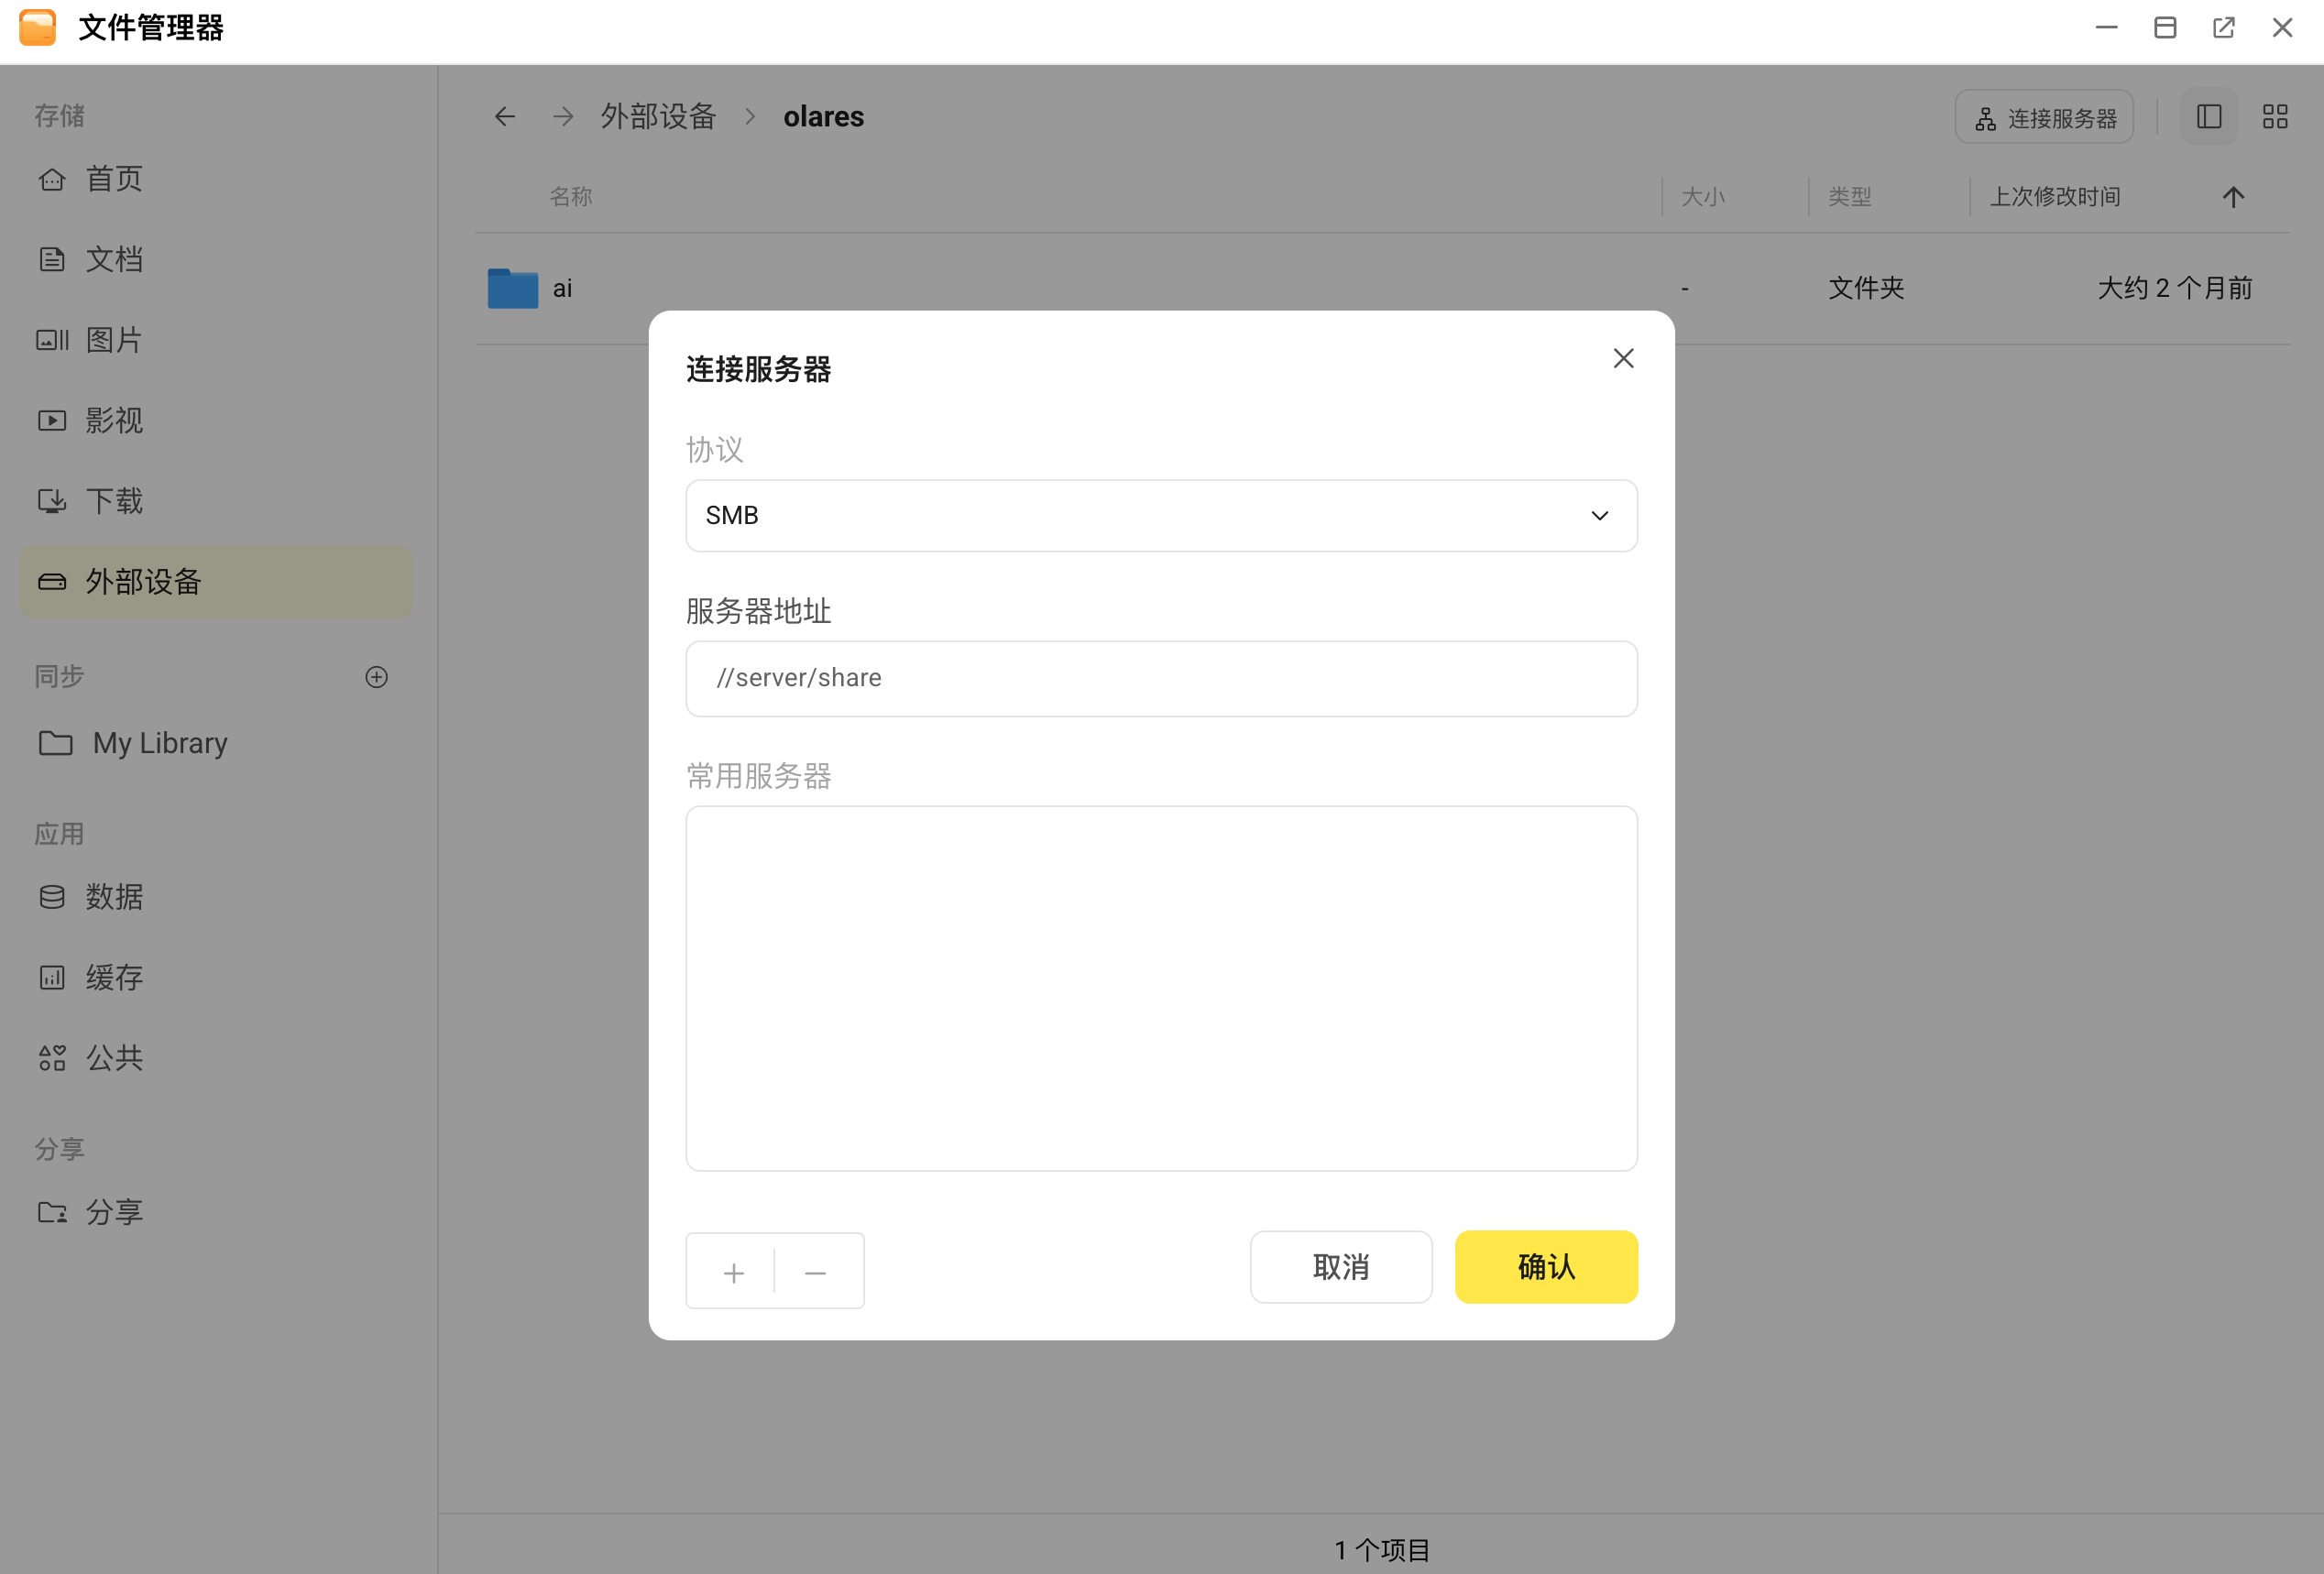Toggle sort direction arrow
The height and width of the screenshot is (1574, 2324).
[x=2233, y=197]
